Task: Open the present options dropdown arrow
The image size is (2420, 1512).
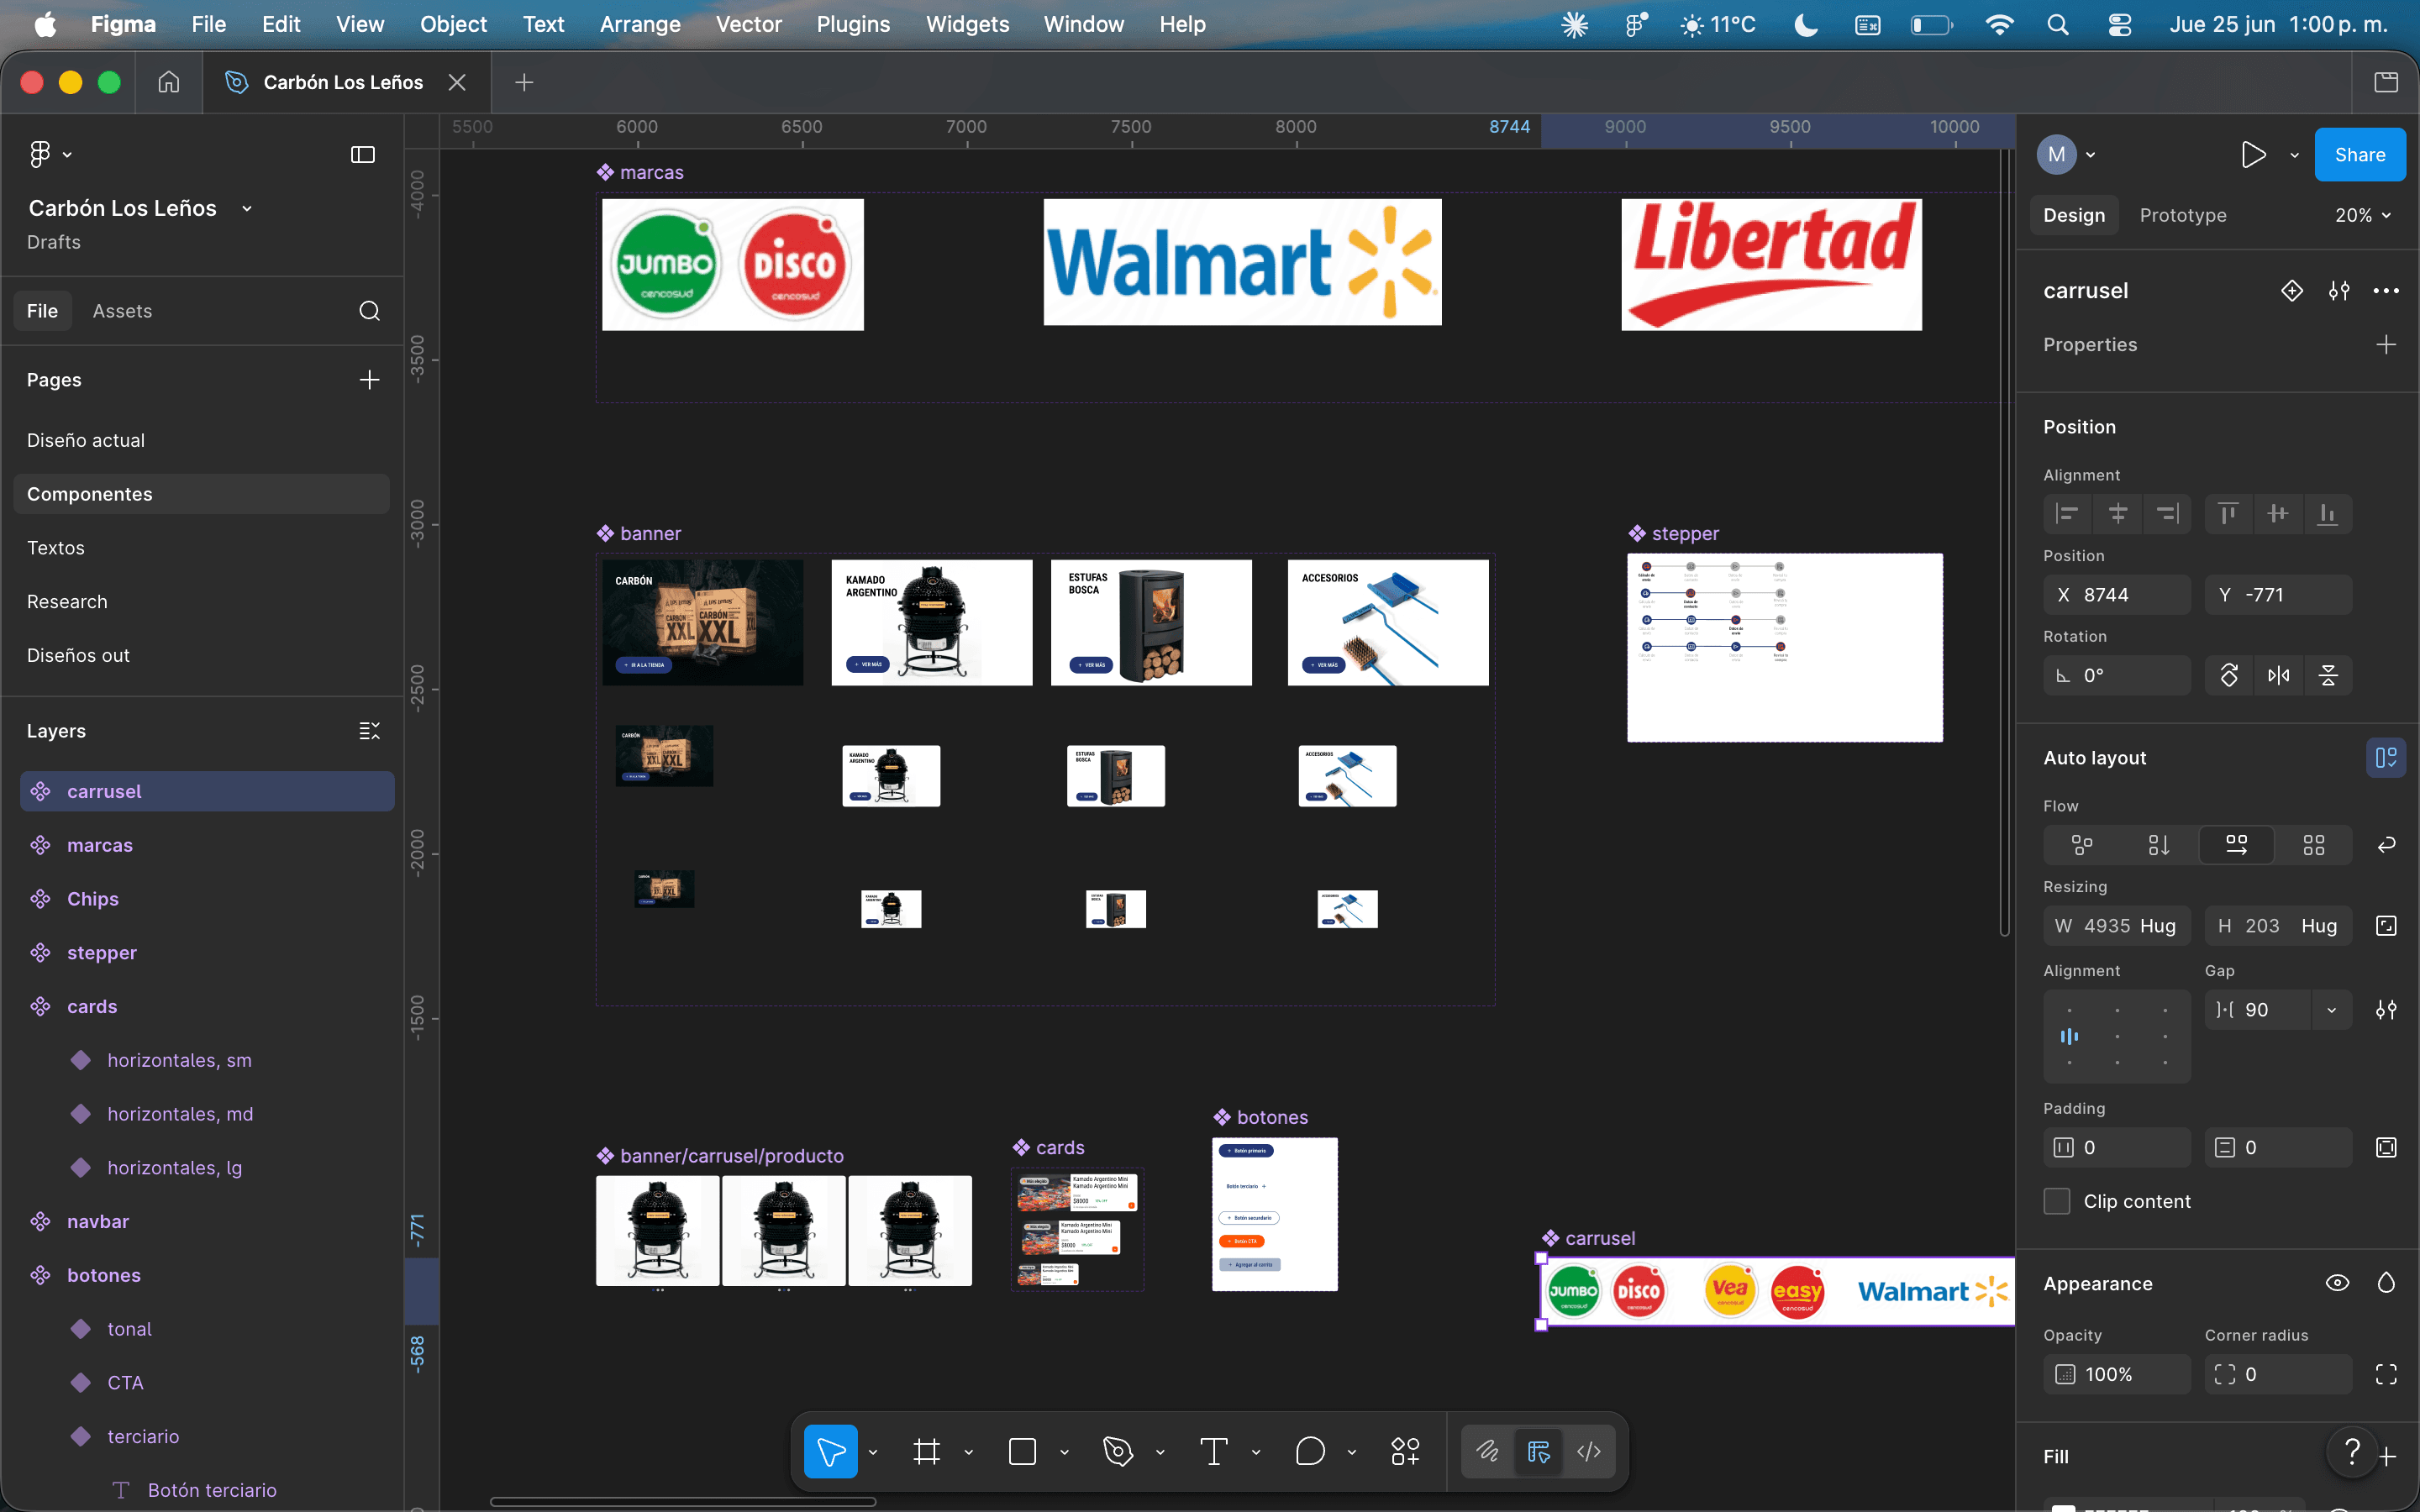Action: coord(2294,155)
